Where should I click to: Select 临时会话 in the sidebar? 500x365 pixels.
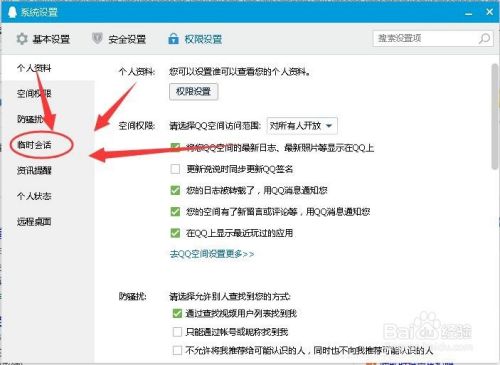34,145
